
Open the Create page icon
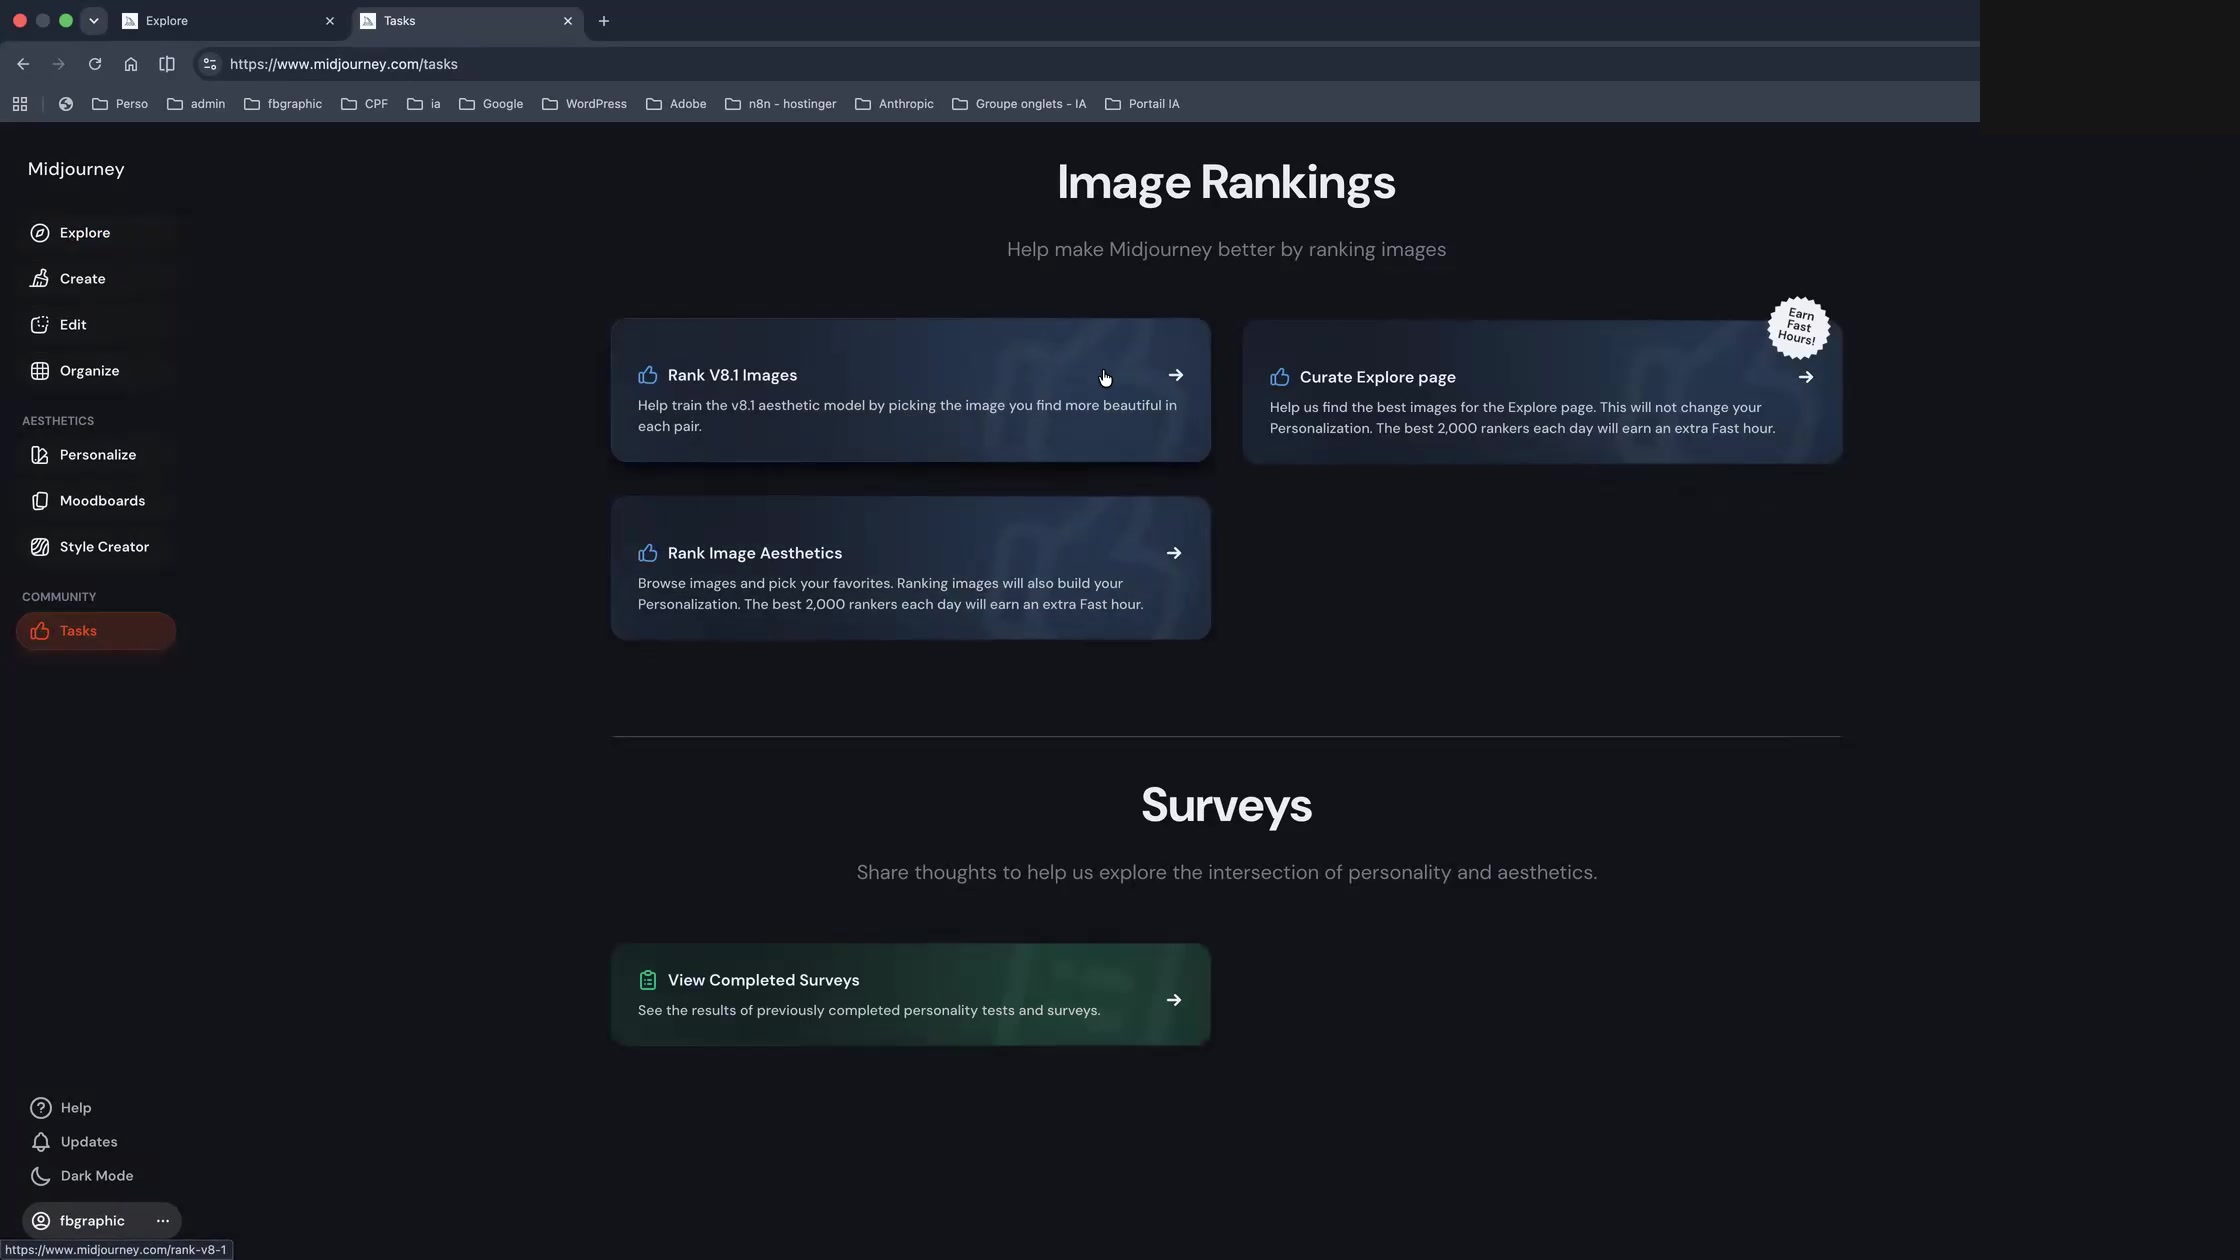(x=39, y=279)
